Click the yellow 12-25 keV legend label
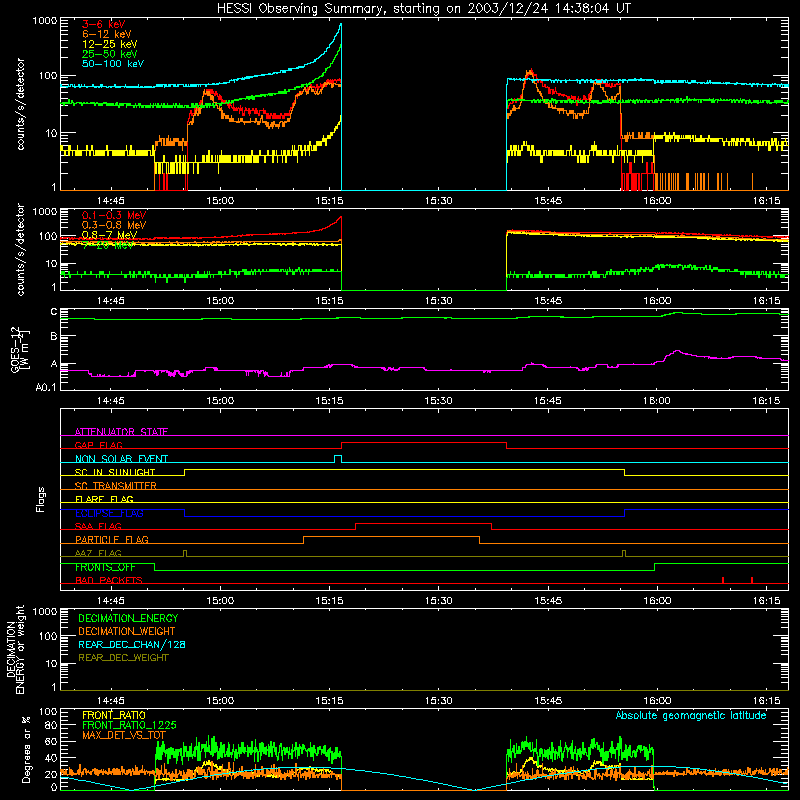Screen dimensions: 800x800 click(x=109, y=44)
